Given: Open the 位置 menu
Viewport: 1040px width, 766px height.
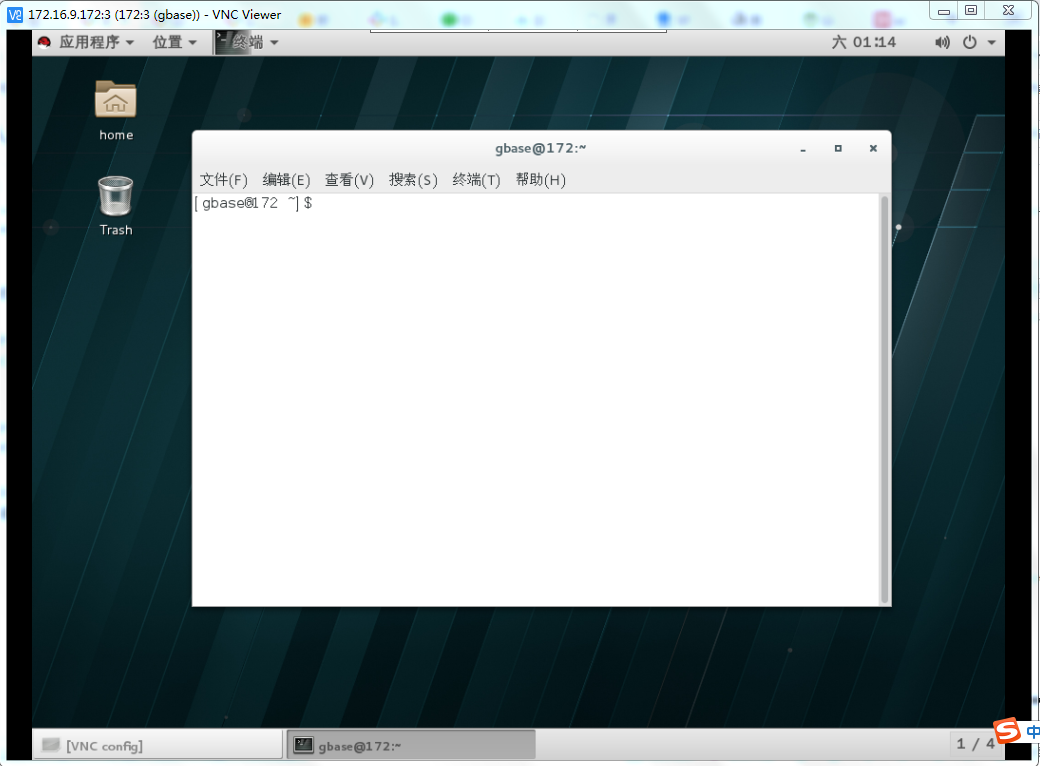Looking at the screenshot, I should pyautogui.click(x=174, y=42).
